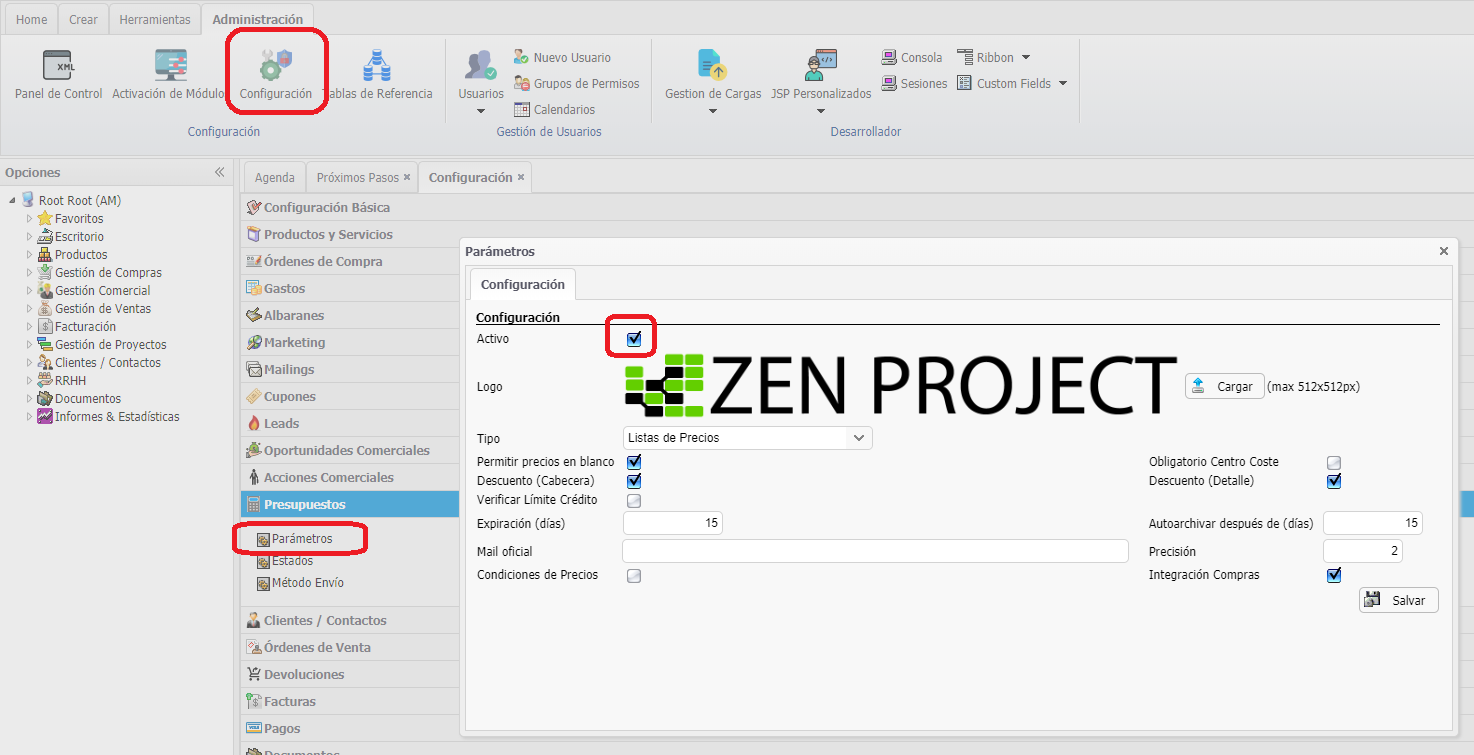Close the Próximos Pasos tab
The width and height of the screenshot is (1474, 755).
click(407, 178)
